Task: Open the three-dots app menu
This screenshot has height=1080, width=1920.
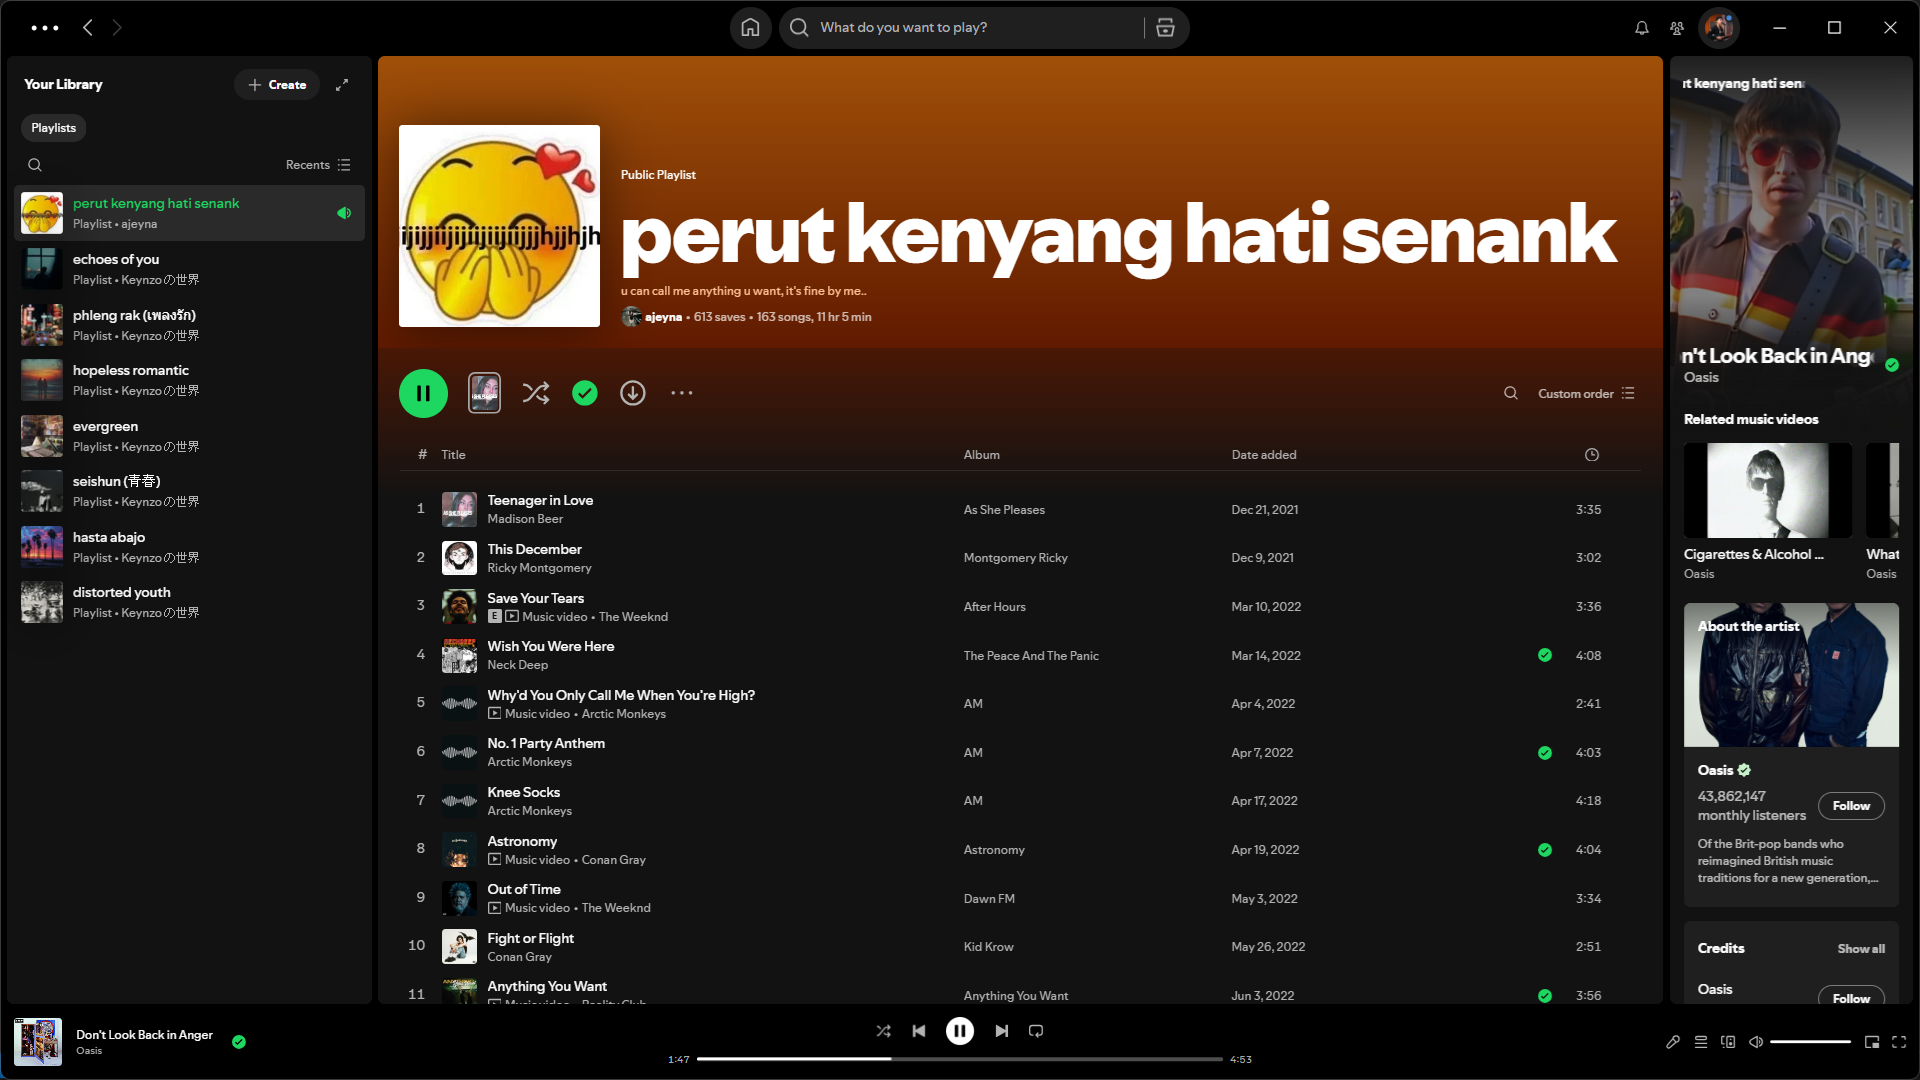Action: [45, 28]
